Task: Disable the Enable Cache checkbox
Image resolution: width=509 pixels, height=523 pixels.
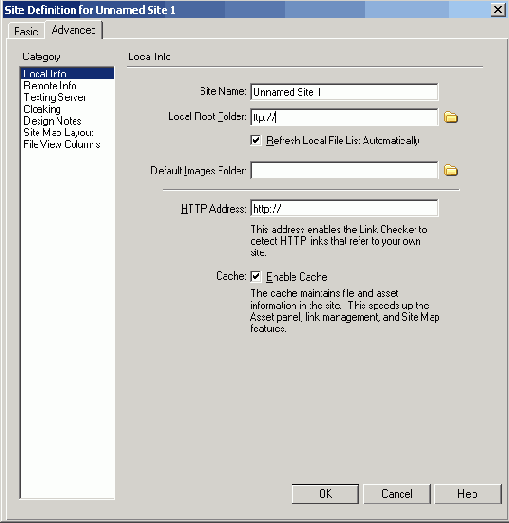Action: (x=256, y=277)
